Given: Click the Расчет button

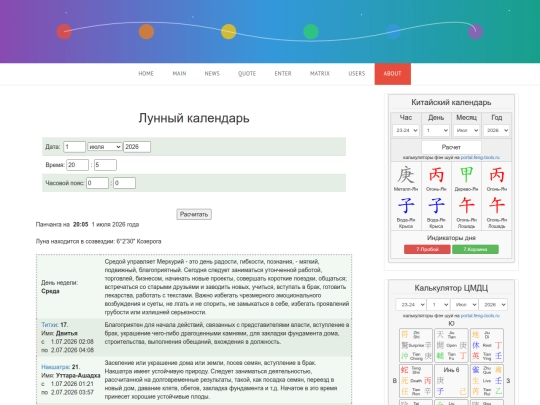Looking at the screenshot, I should pyautogui.click(x=451, y=147).
